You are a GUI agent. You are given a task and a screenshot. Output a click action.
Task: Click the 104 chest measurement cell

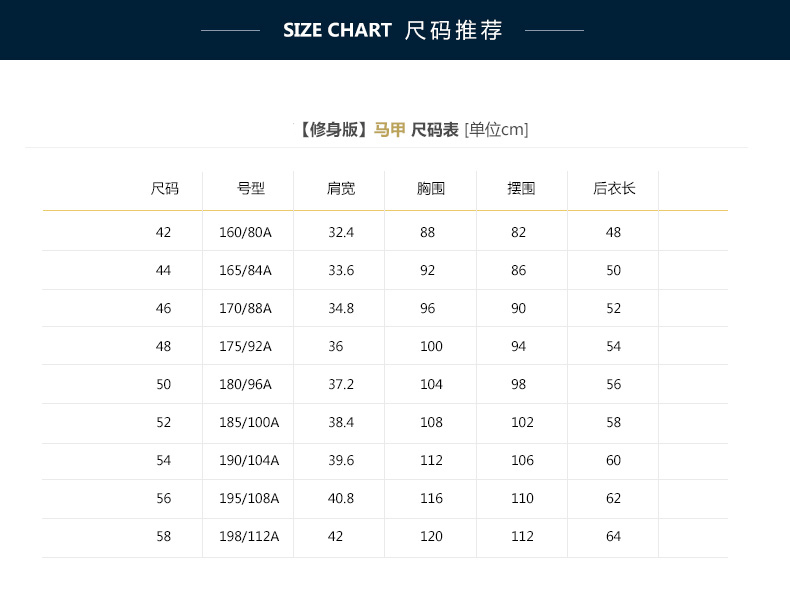click(431, 384)
